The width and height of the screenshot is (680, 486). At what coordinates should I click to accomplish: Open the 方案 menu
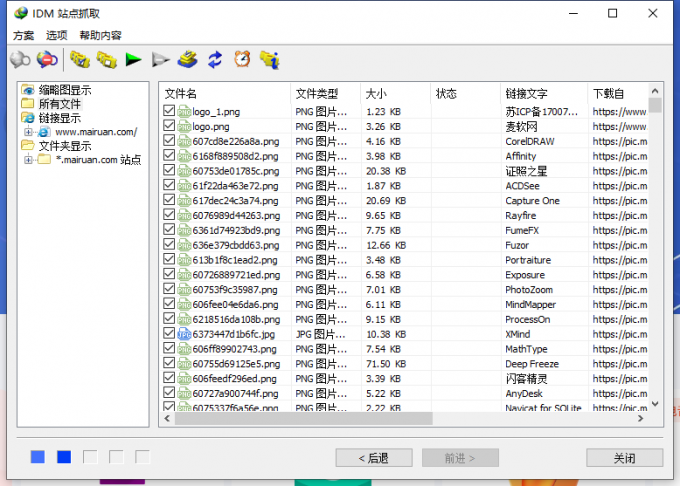[x=23, y=35]
